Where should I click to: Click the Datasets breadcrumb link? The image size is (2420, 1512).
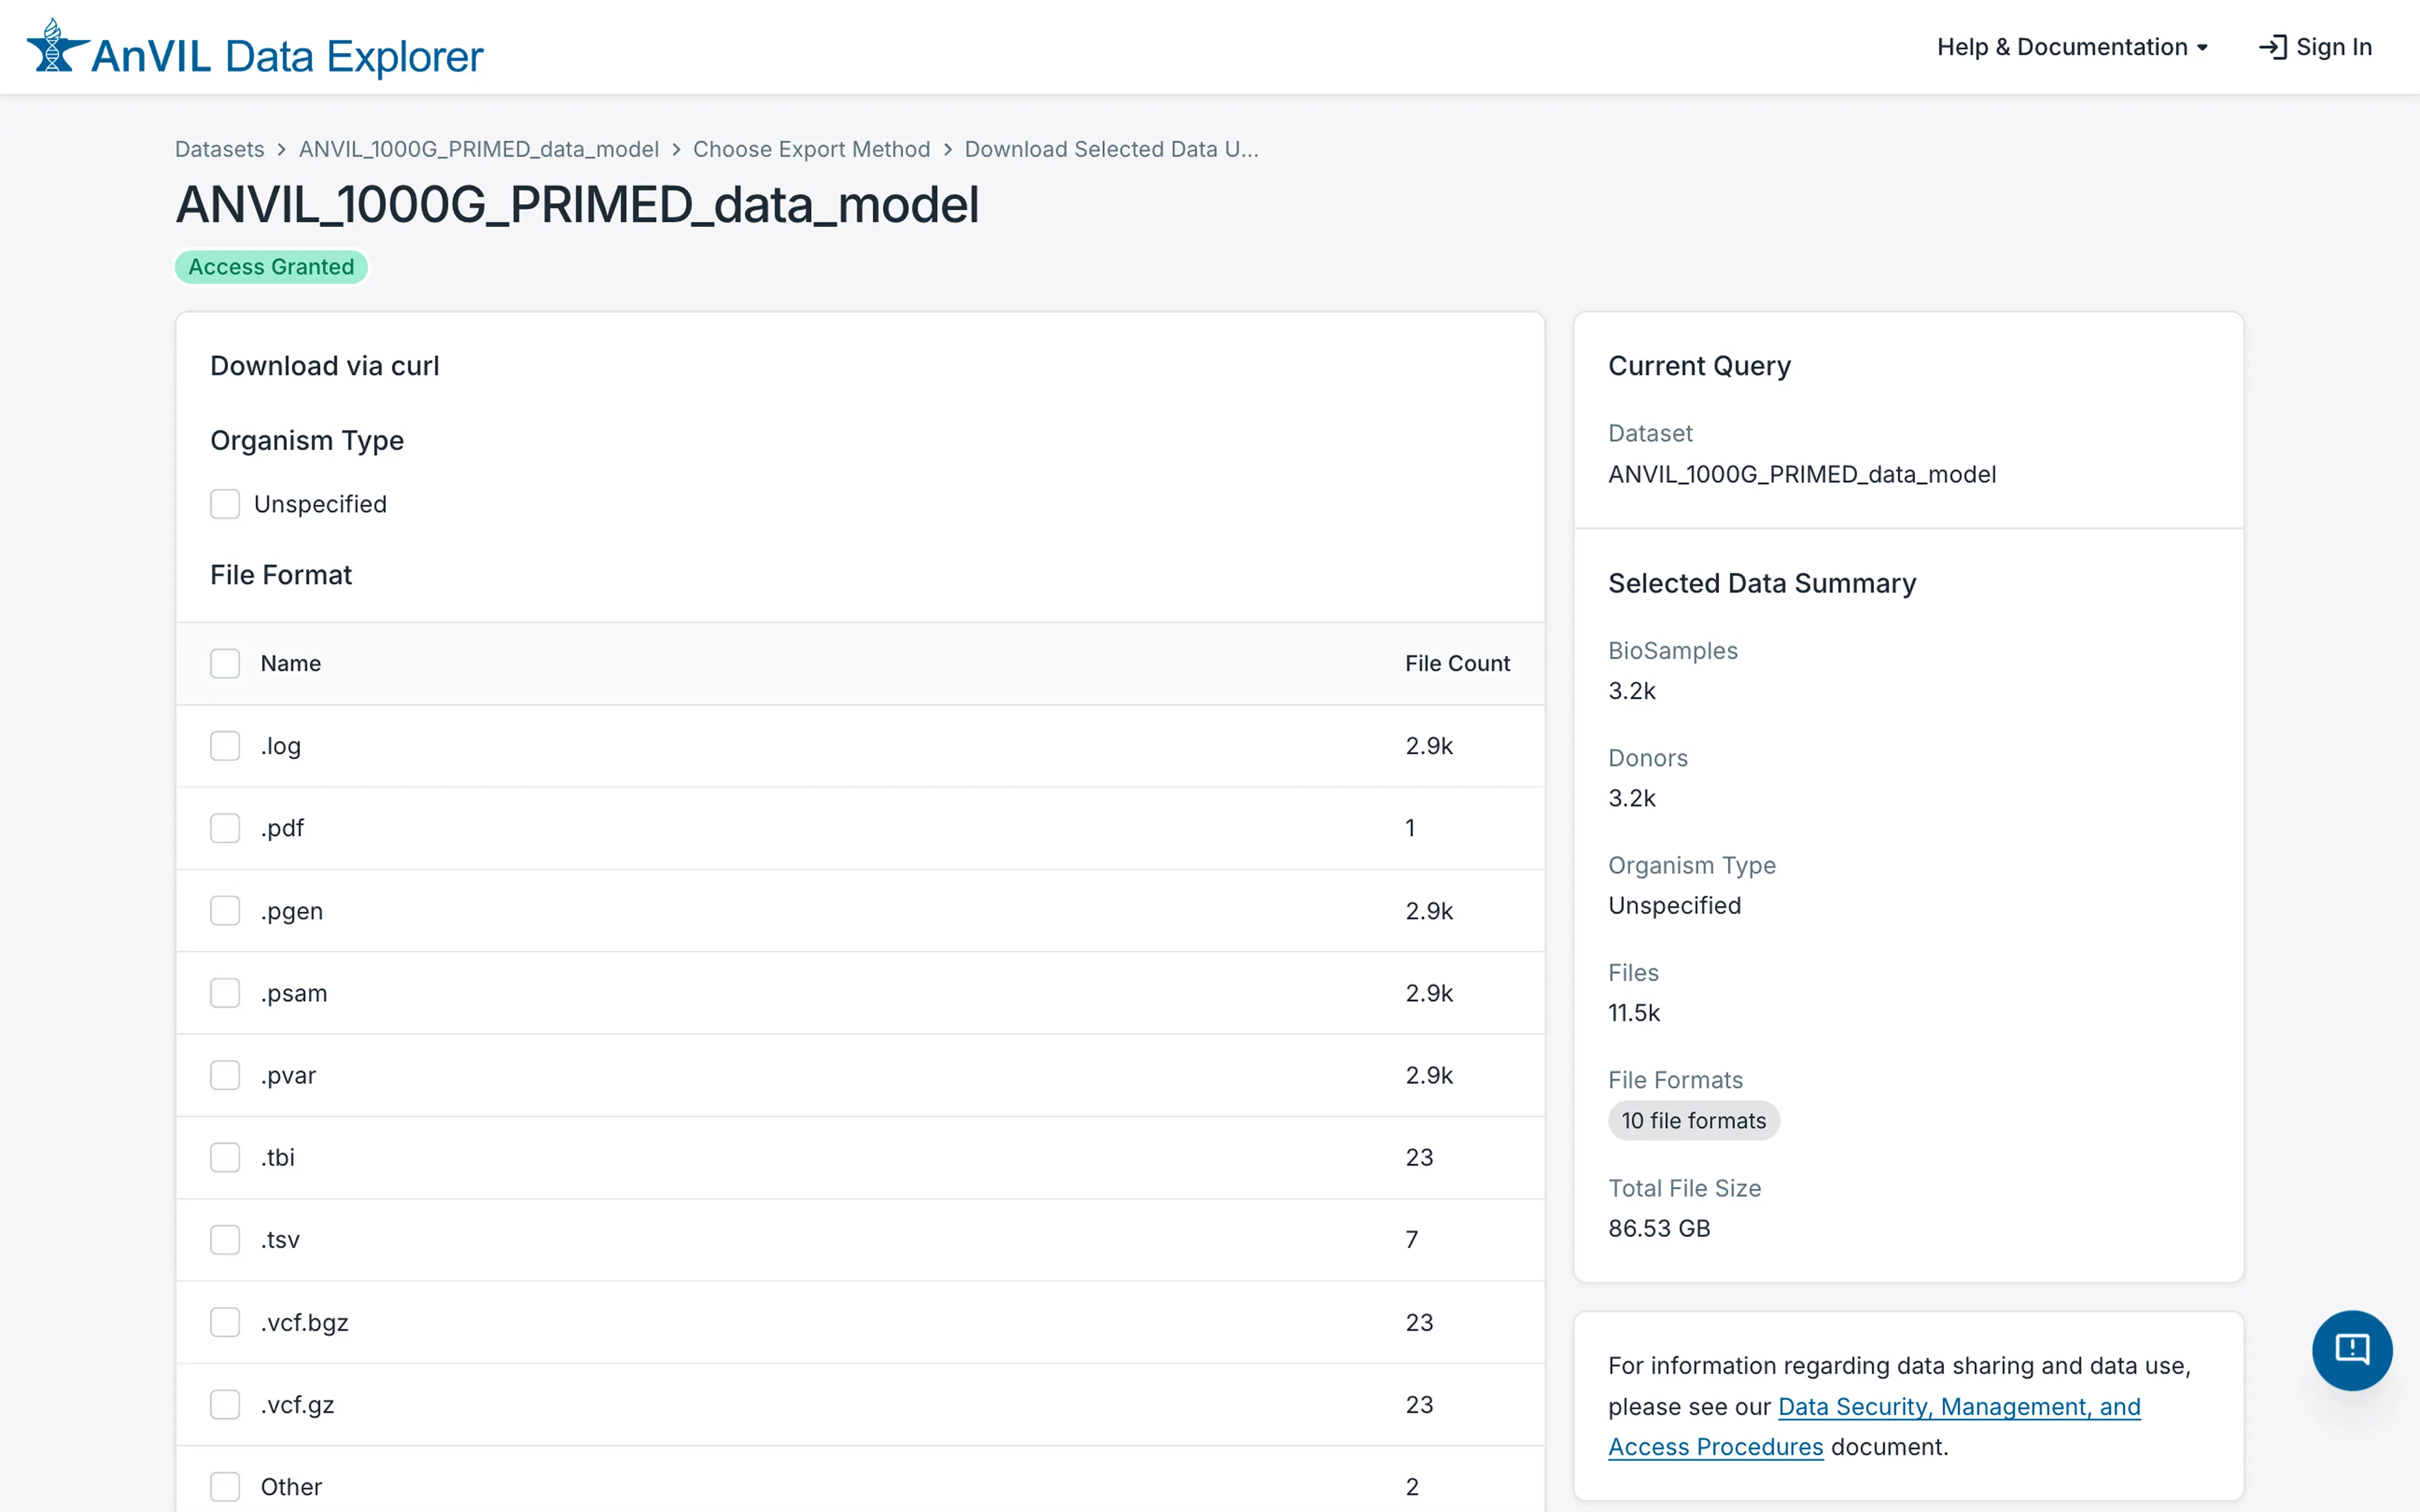click(219, 148)
